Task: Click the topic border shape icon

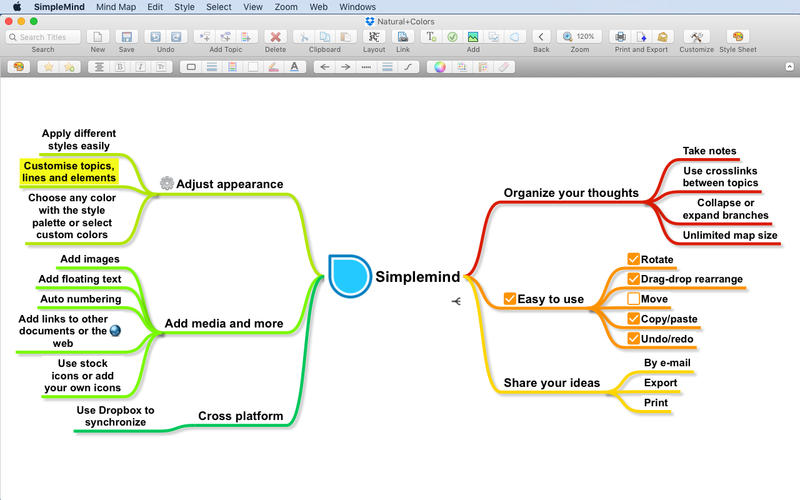Action: click(x=191, y=67)
